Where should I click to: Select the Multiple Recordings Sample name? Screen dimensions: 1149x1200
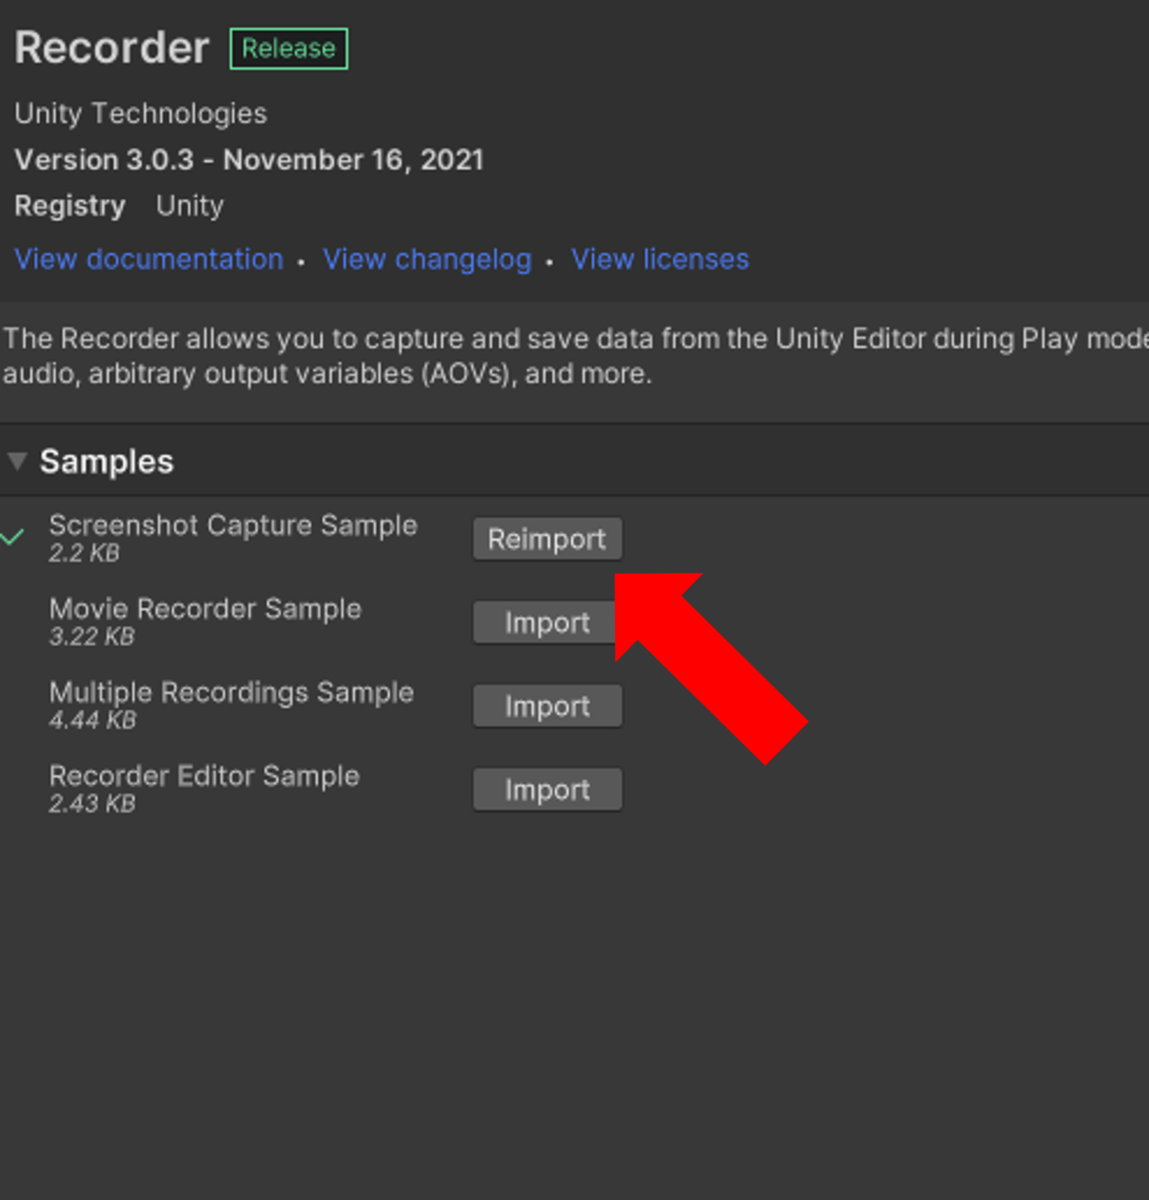click(x=231, y=692)
